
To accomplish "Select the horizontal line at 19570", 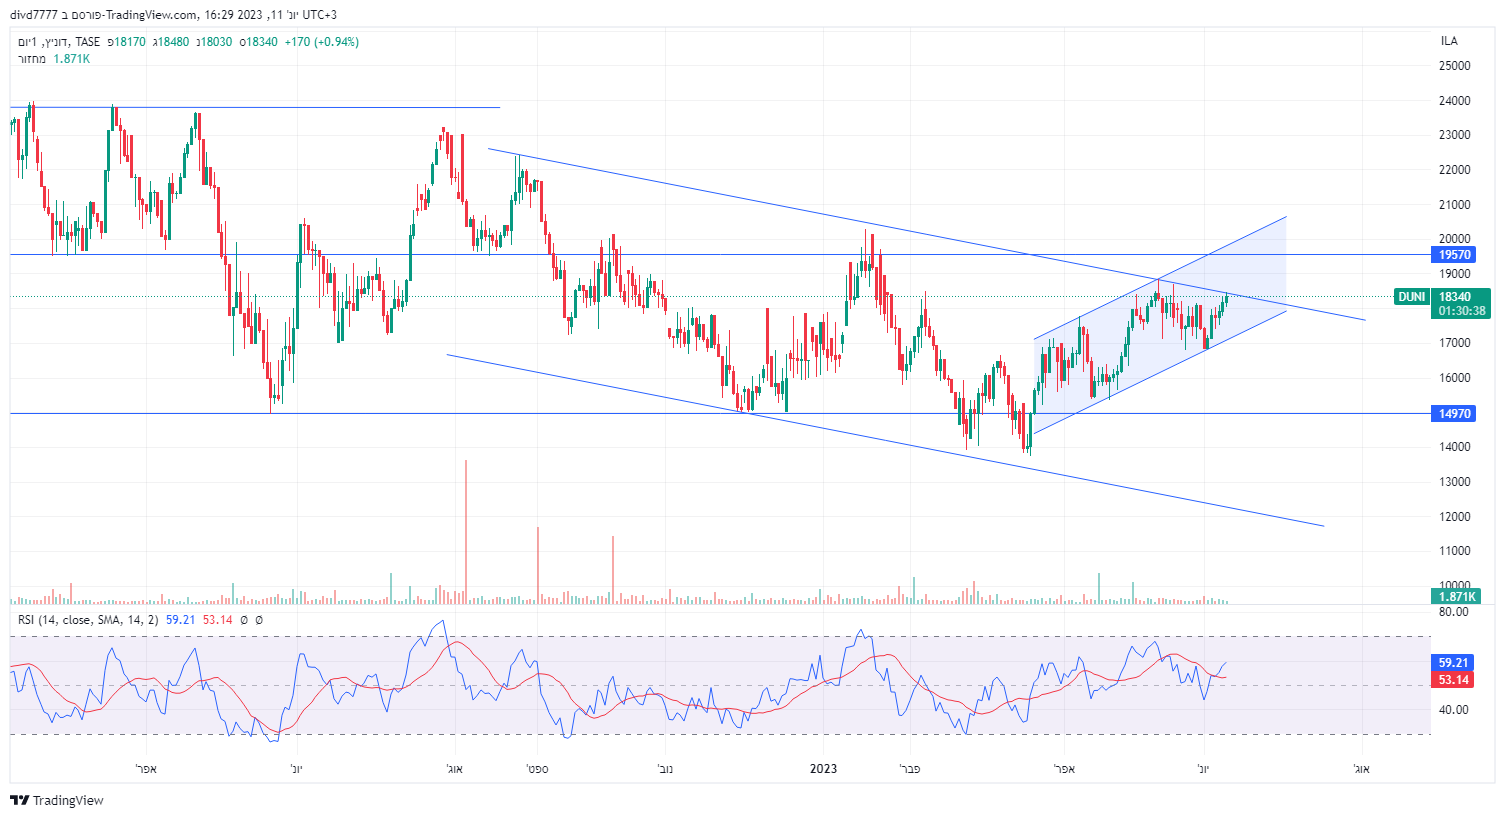I will tap(720, 255).
